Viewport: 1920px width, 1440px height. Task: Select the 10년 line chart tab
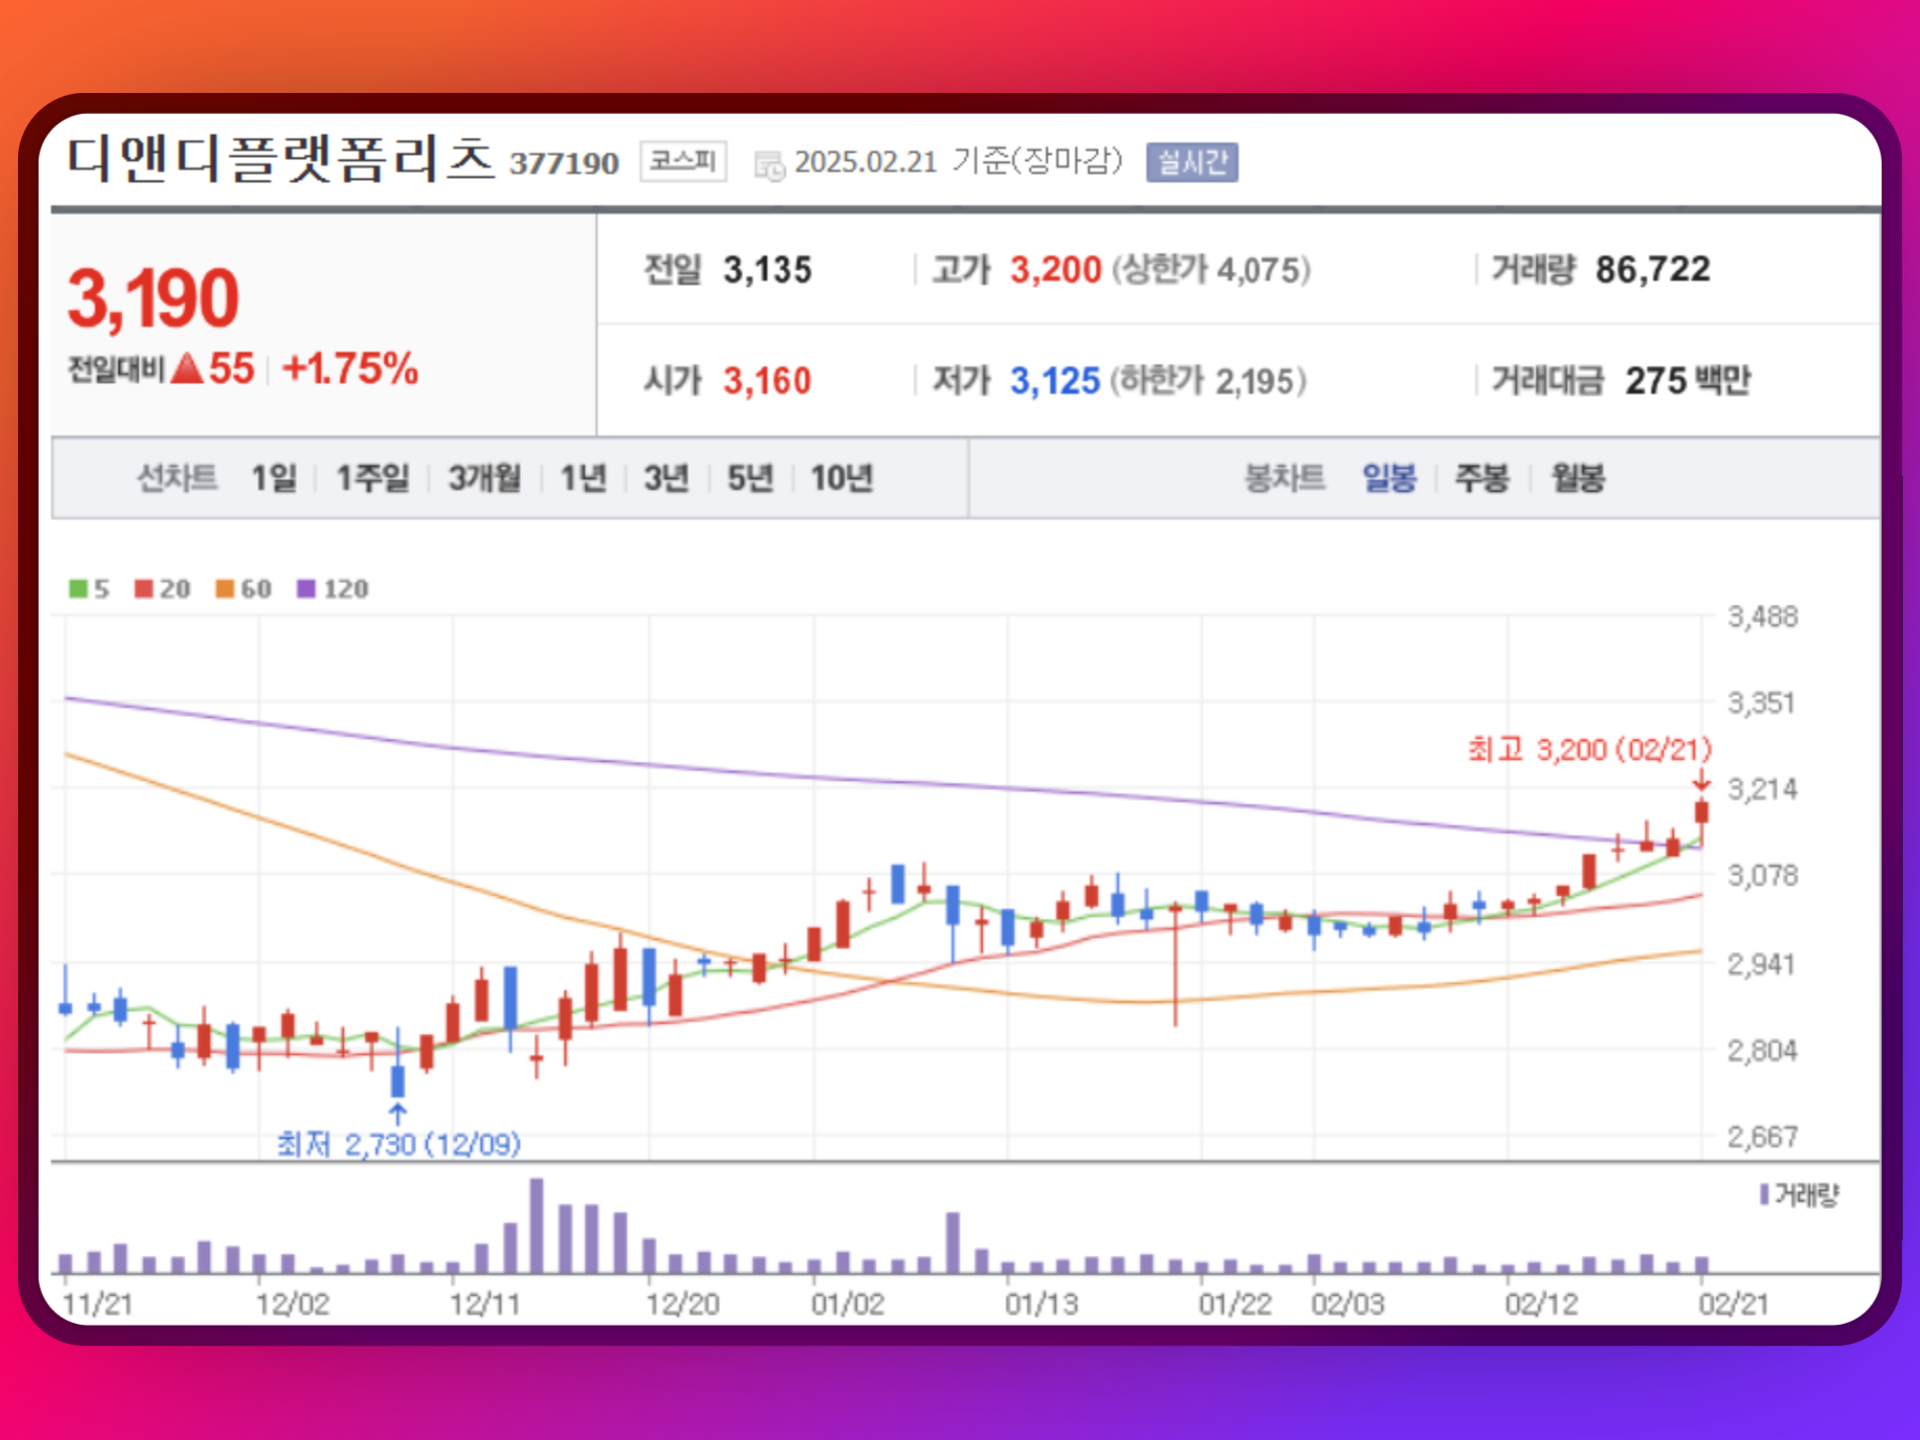click(x=841, y=478)
